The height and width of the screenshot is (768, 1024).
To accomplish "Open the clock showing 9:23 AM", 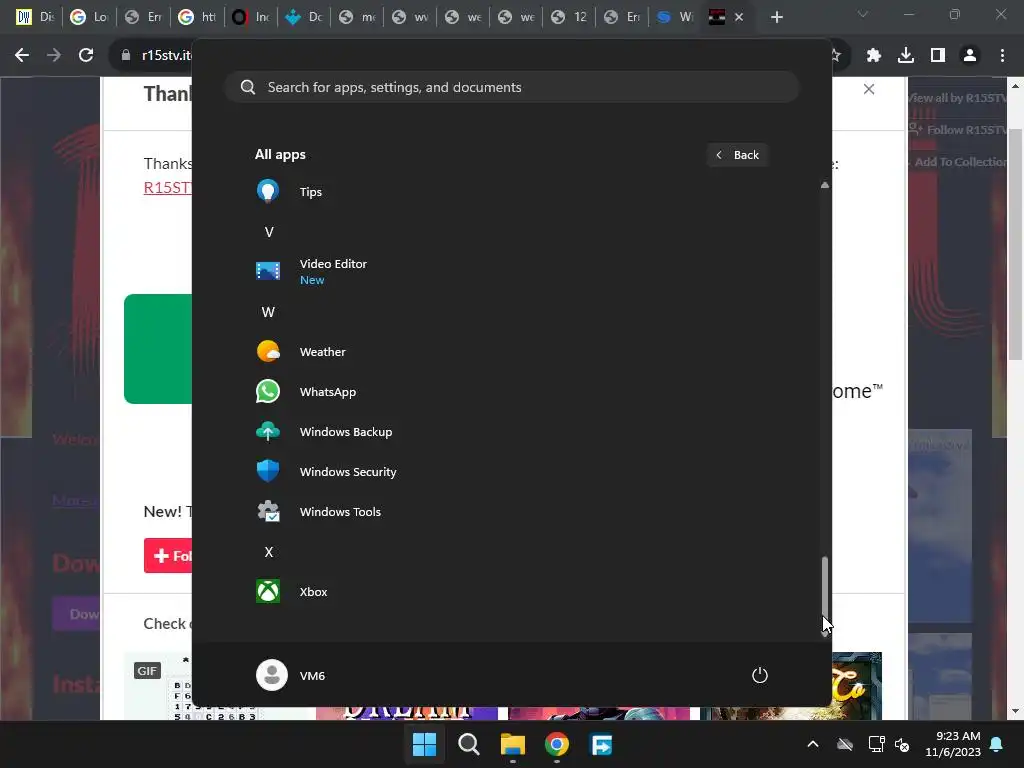I will tap(953, 744).
